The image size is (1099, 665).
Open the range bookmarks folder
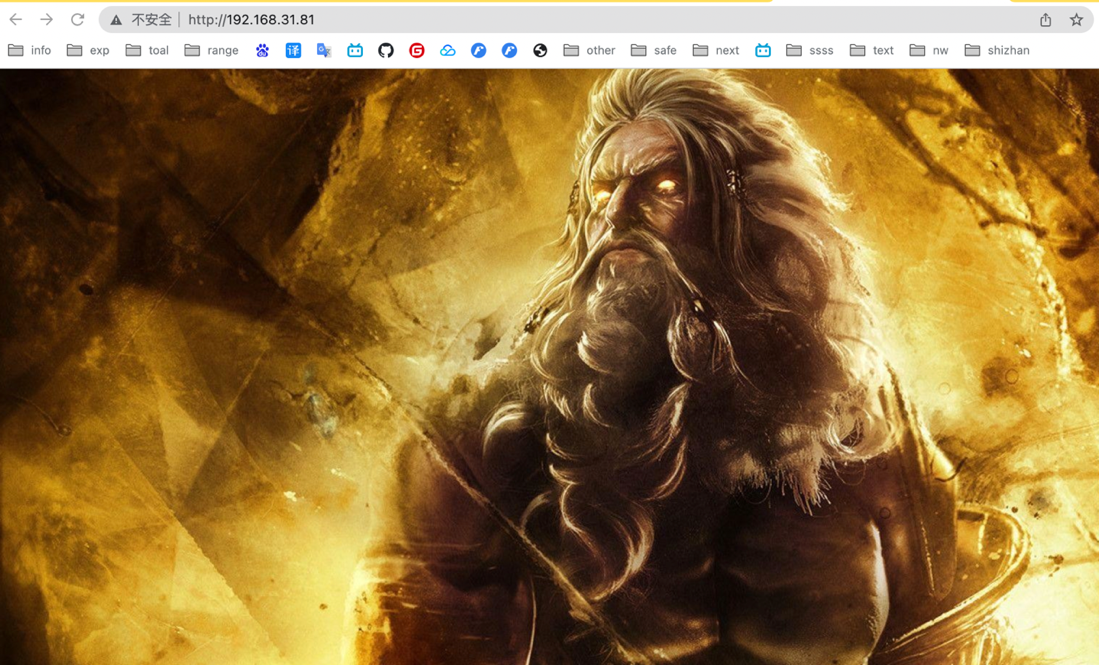212,50
